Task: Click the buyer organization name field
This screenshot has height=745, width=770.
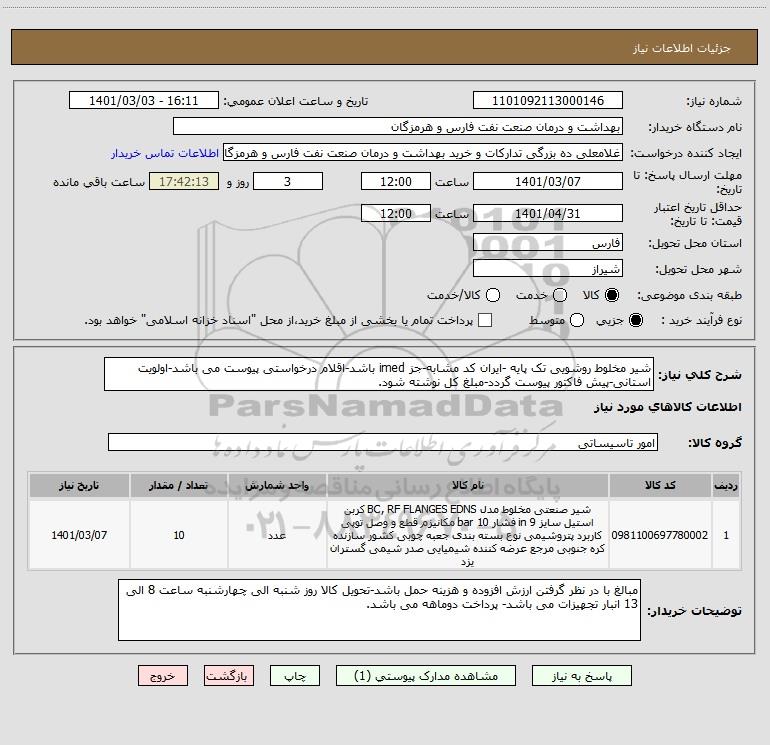Action: click(398, 127)
